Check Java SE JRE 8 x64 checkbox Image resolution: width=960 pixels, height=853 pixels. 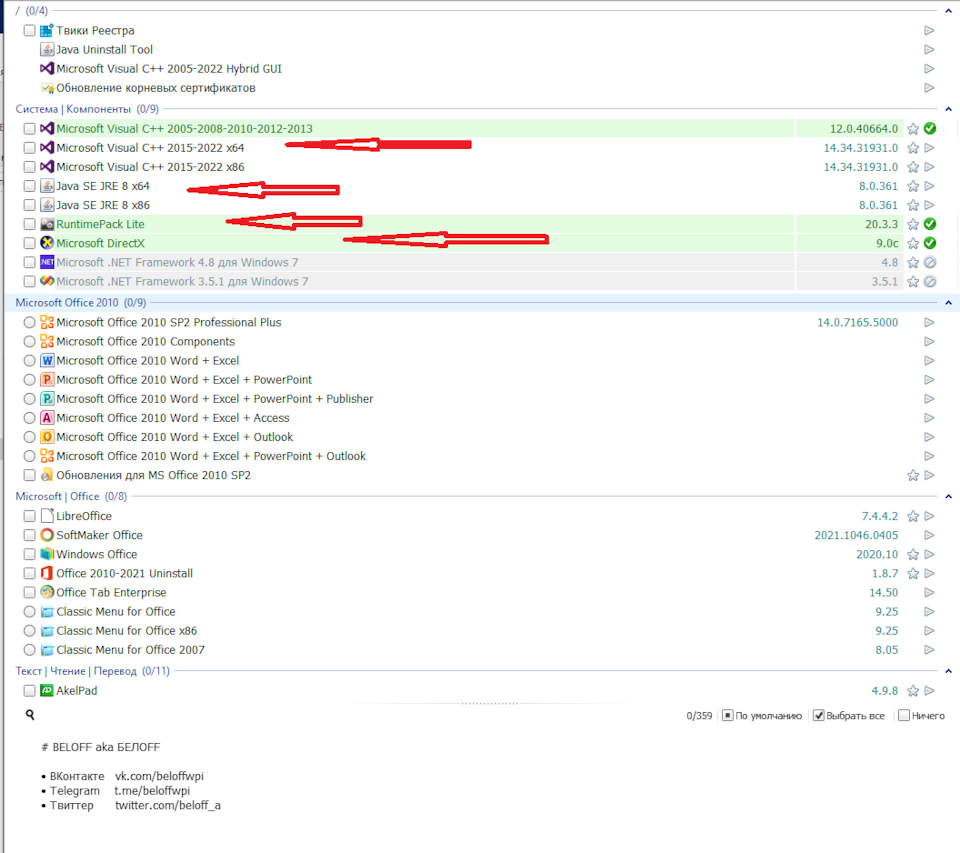coord(29,186)
